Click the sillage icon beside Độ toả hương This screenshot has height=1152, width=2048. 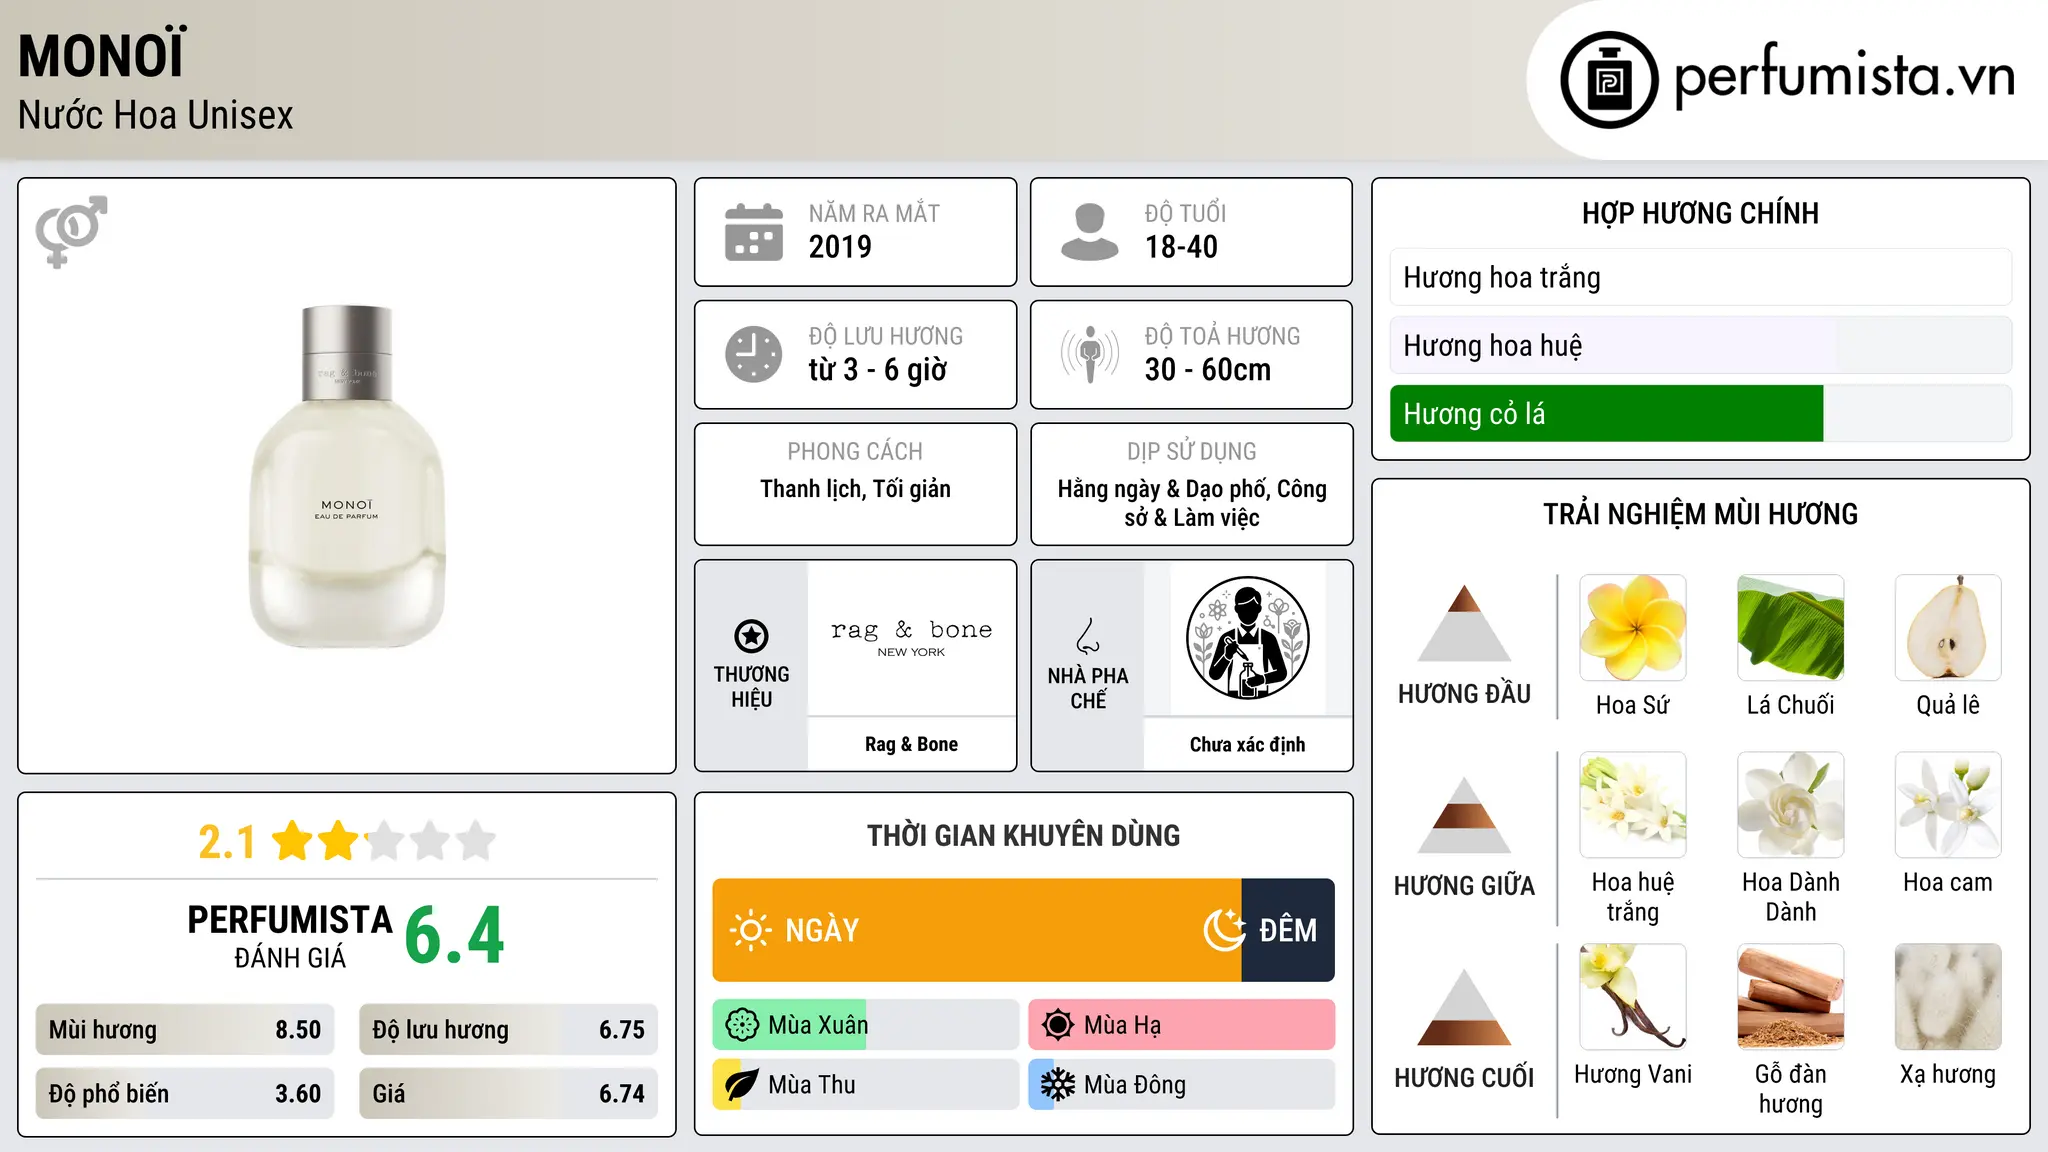(1090, 354)
